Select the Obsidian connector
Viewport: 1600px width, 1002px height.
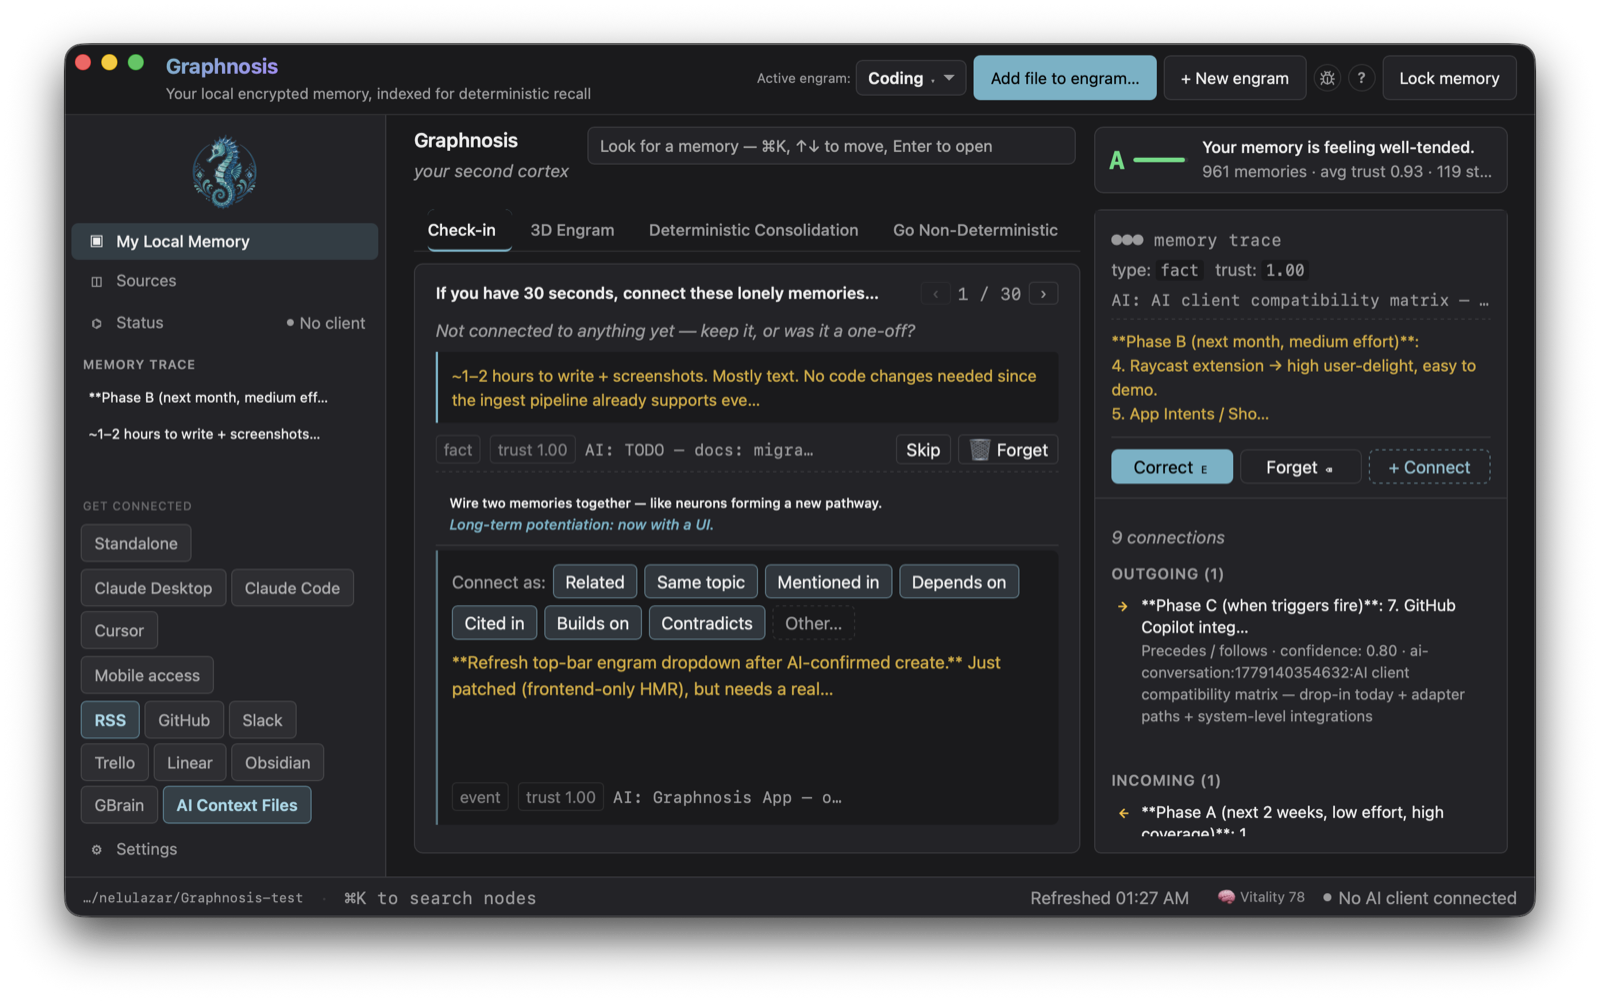pyautogui.click(x=277, y=762)
